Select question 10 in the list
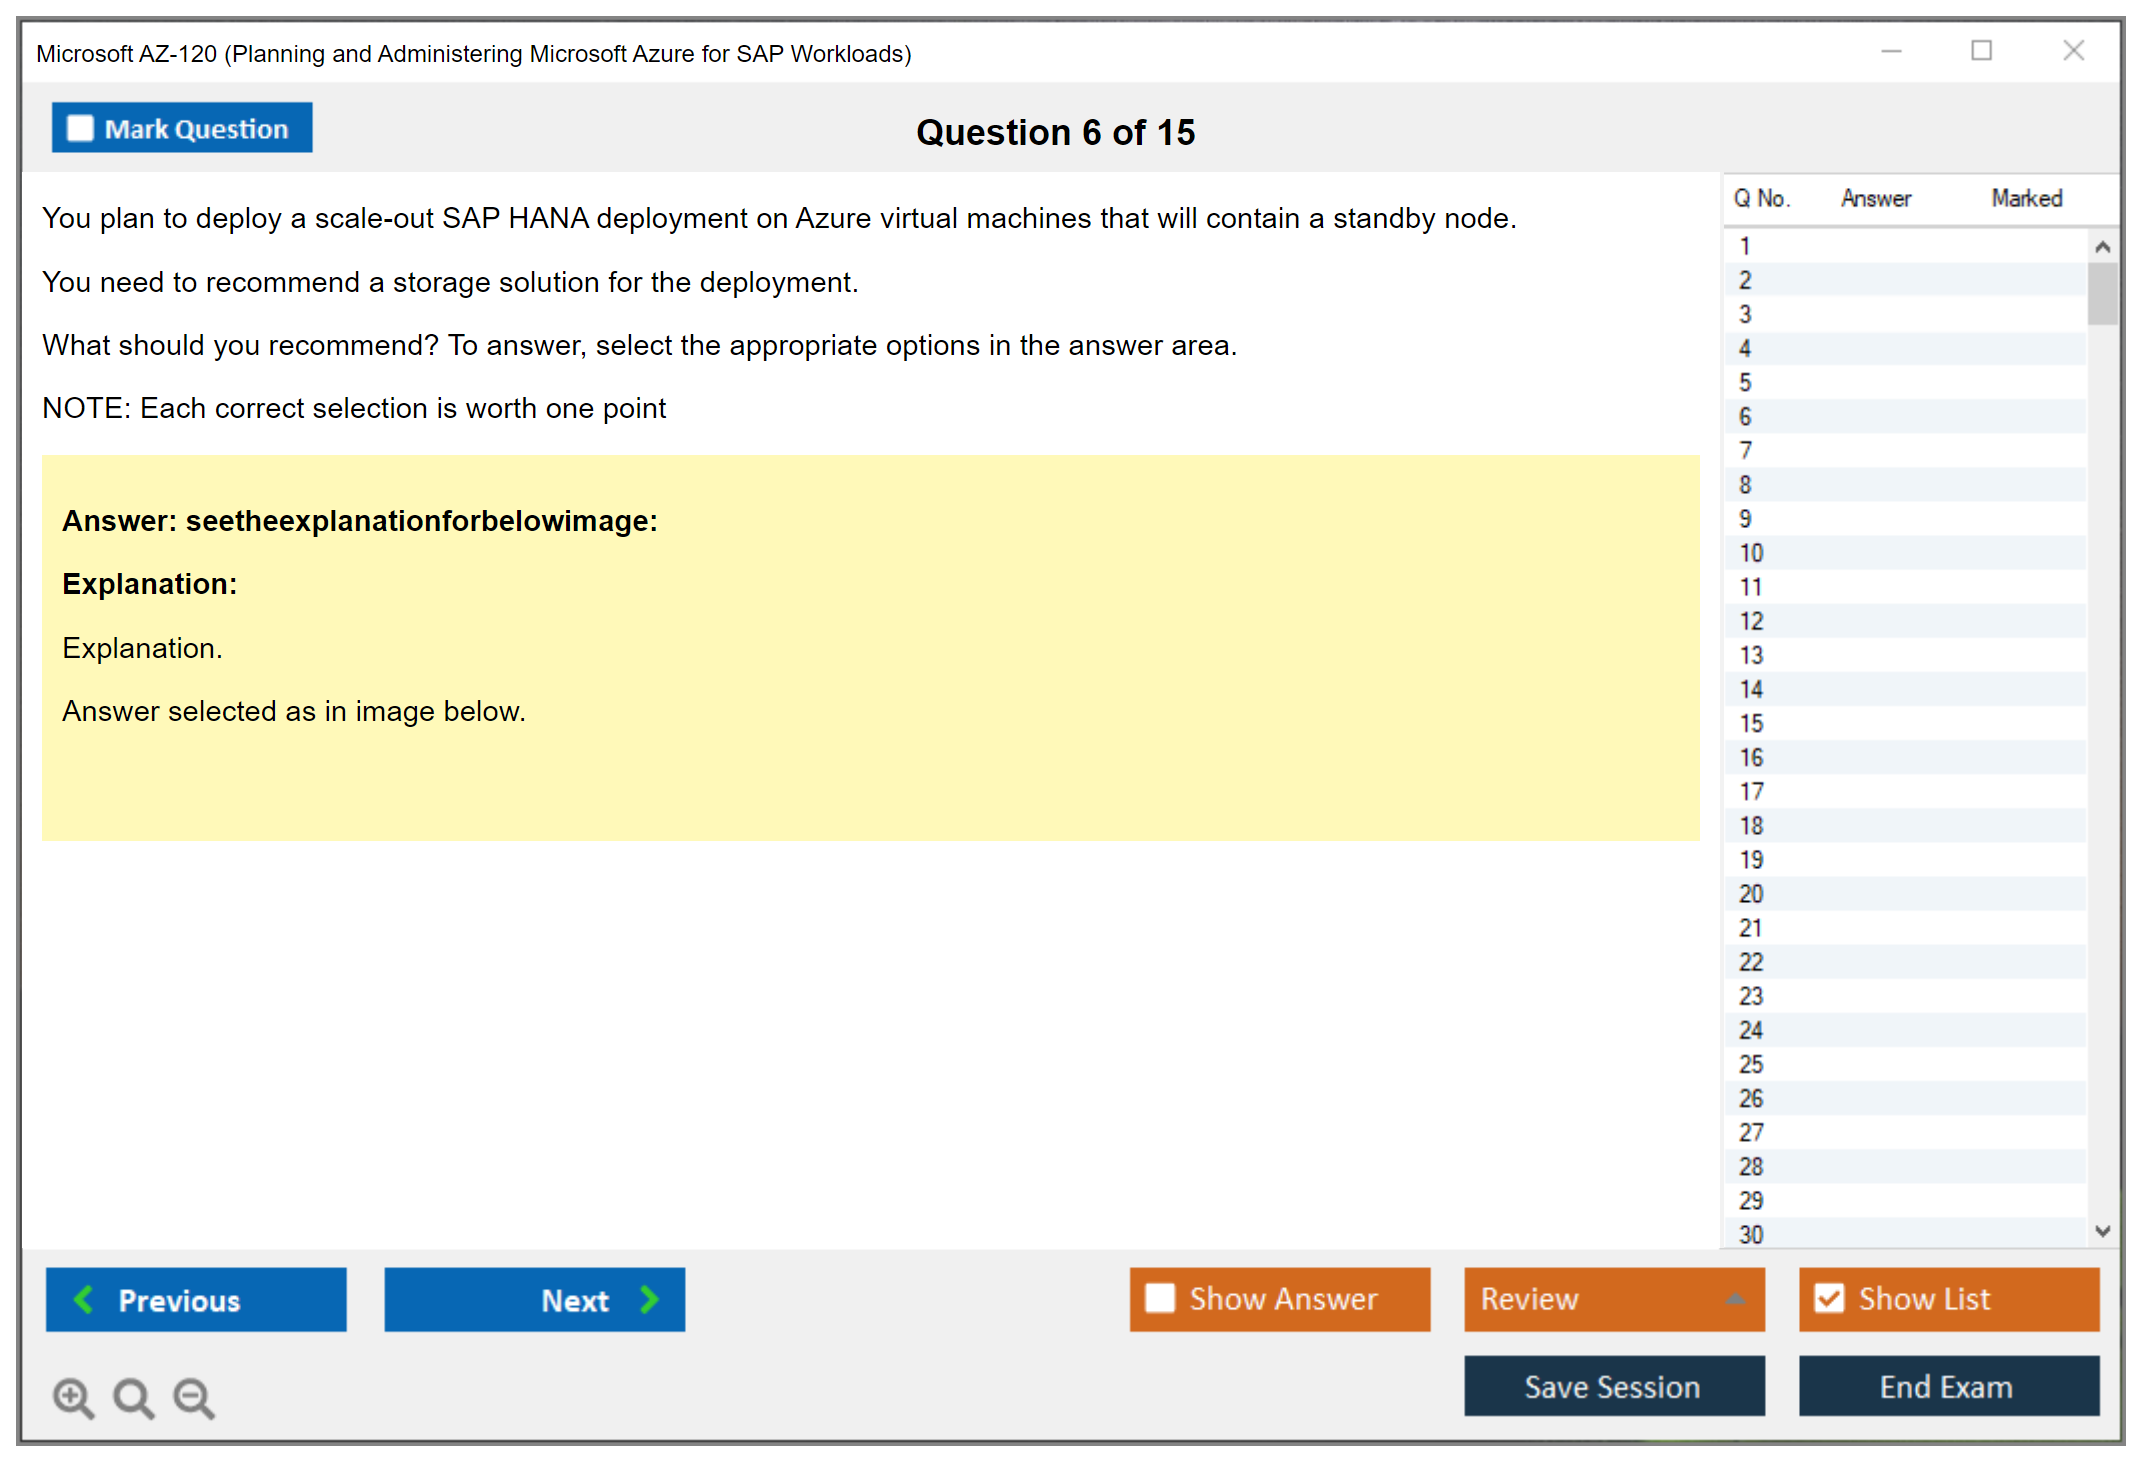2150x1470 pixels. click(1752, 553)
